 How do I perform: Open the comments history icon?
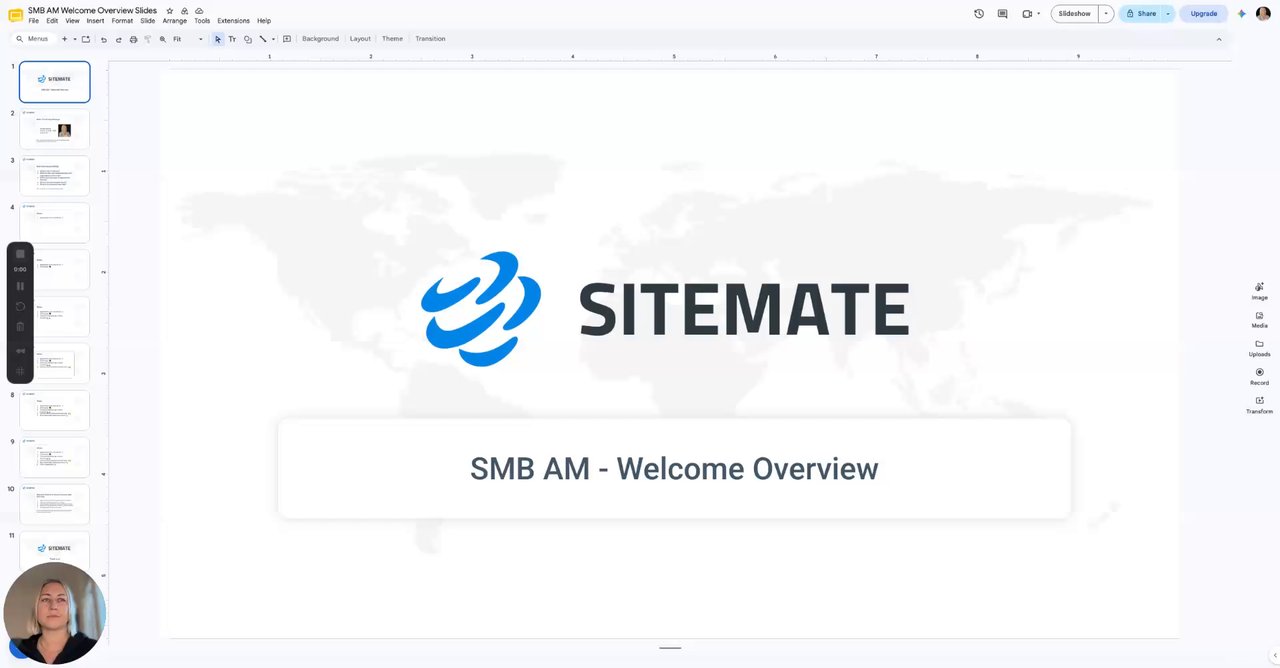(x=1002, y=14)
